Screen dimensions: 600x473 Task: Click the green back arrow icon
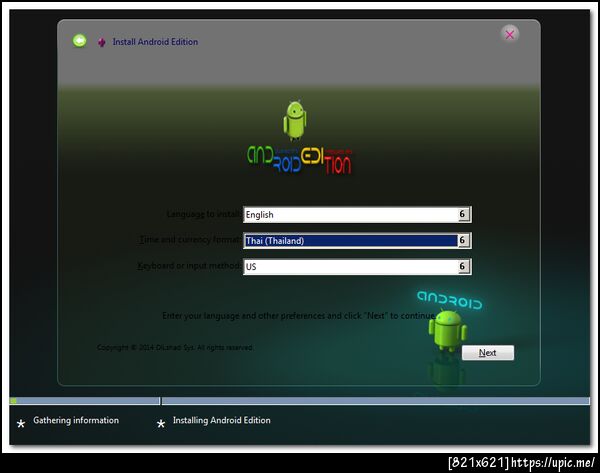click(x=80, y=41)
